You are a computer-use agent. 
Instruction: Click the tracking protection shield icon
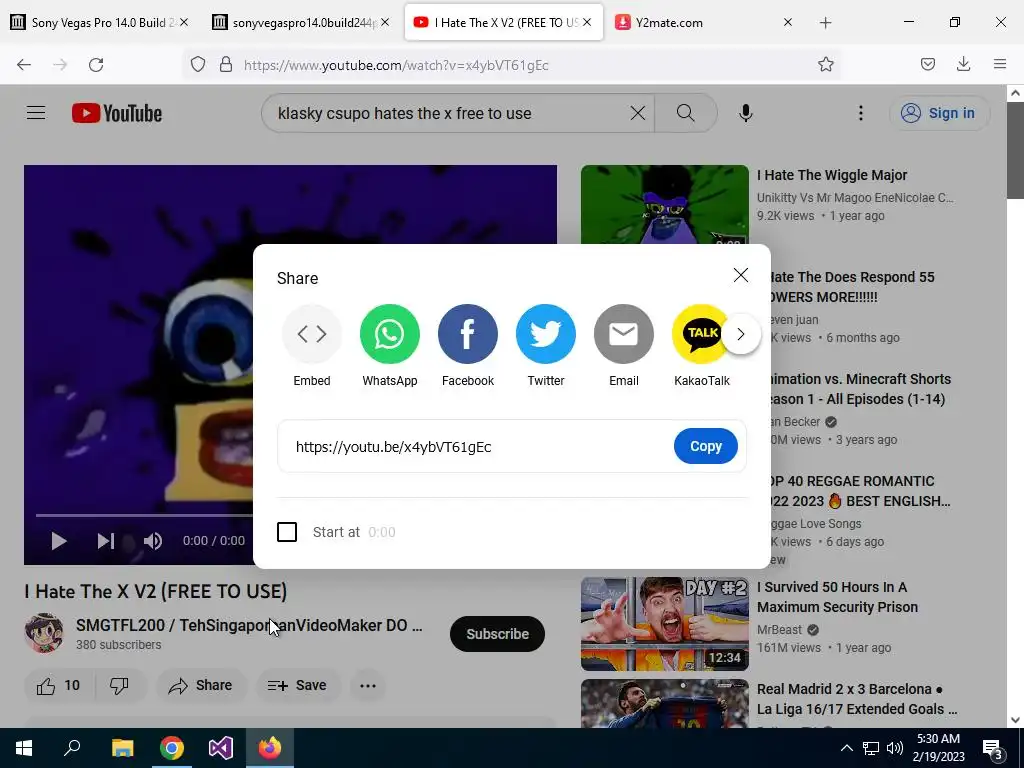(198, 65)
